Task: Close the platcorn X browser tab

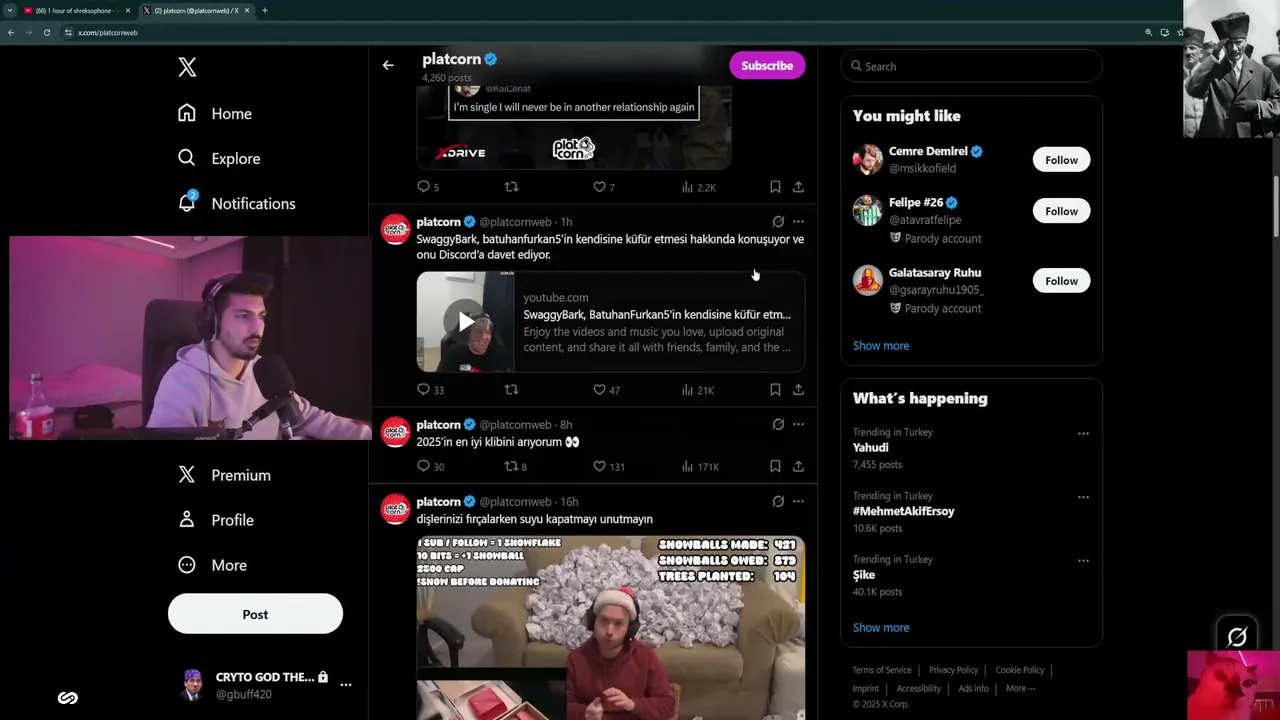Action: 248,10
